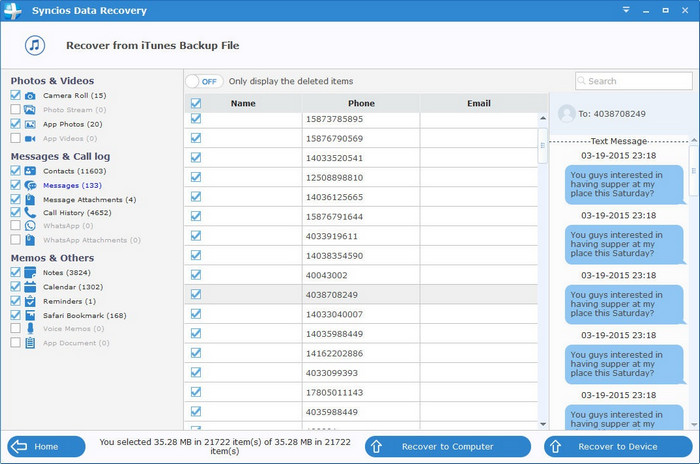Click the Voice Memos microphone icon
The height and width of the screenshot is (464, 700).
click(x=30, y=329)
